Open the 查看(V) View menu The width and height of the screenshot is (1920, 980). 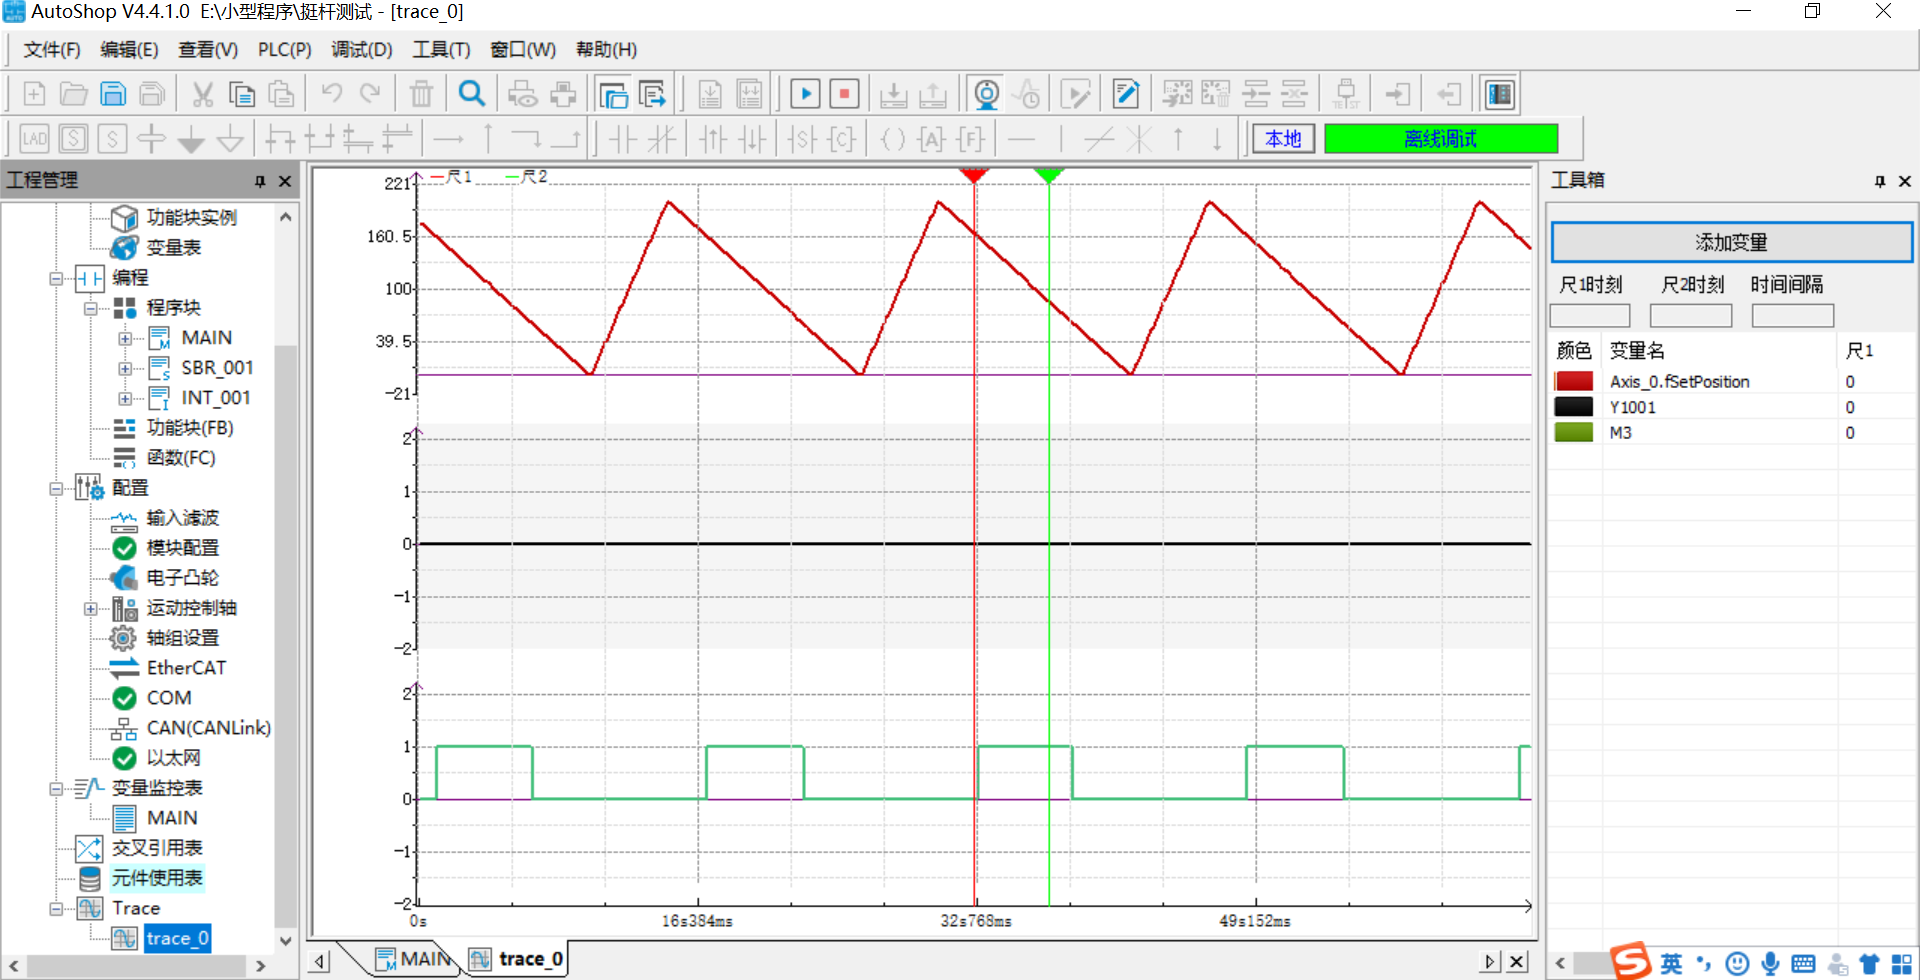click(208, 50)
